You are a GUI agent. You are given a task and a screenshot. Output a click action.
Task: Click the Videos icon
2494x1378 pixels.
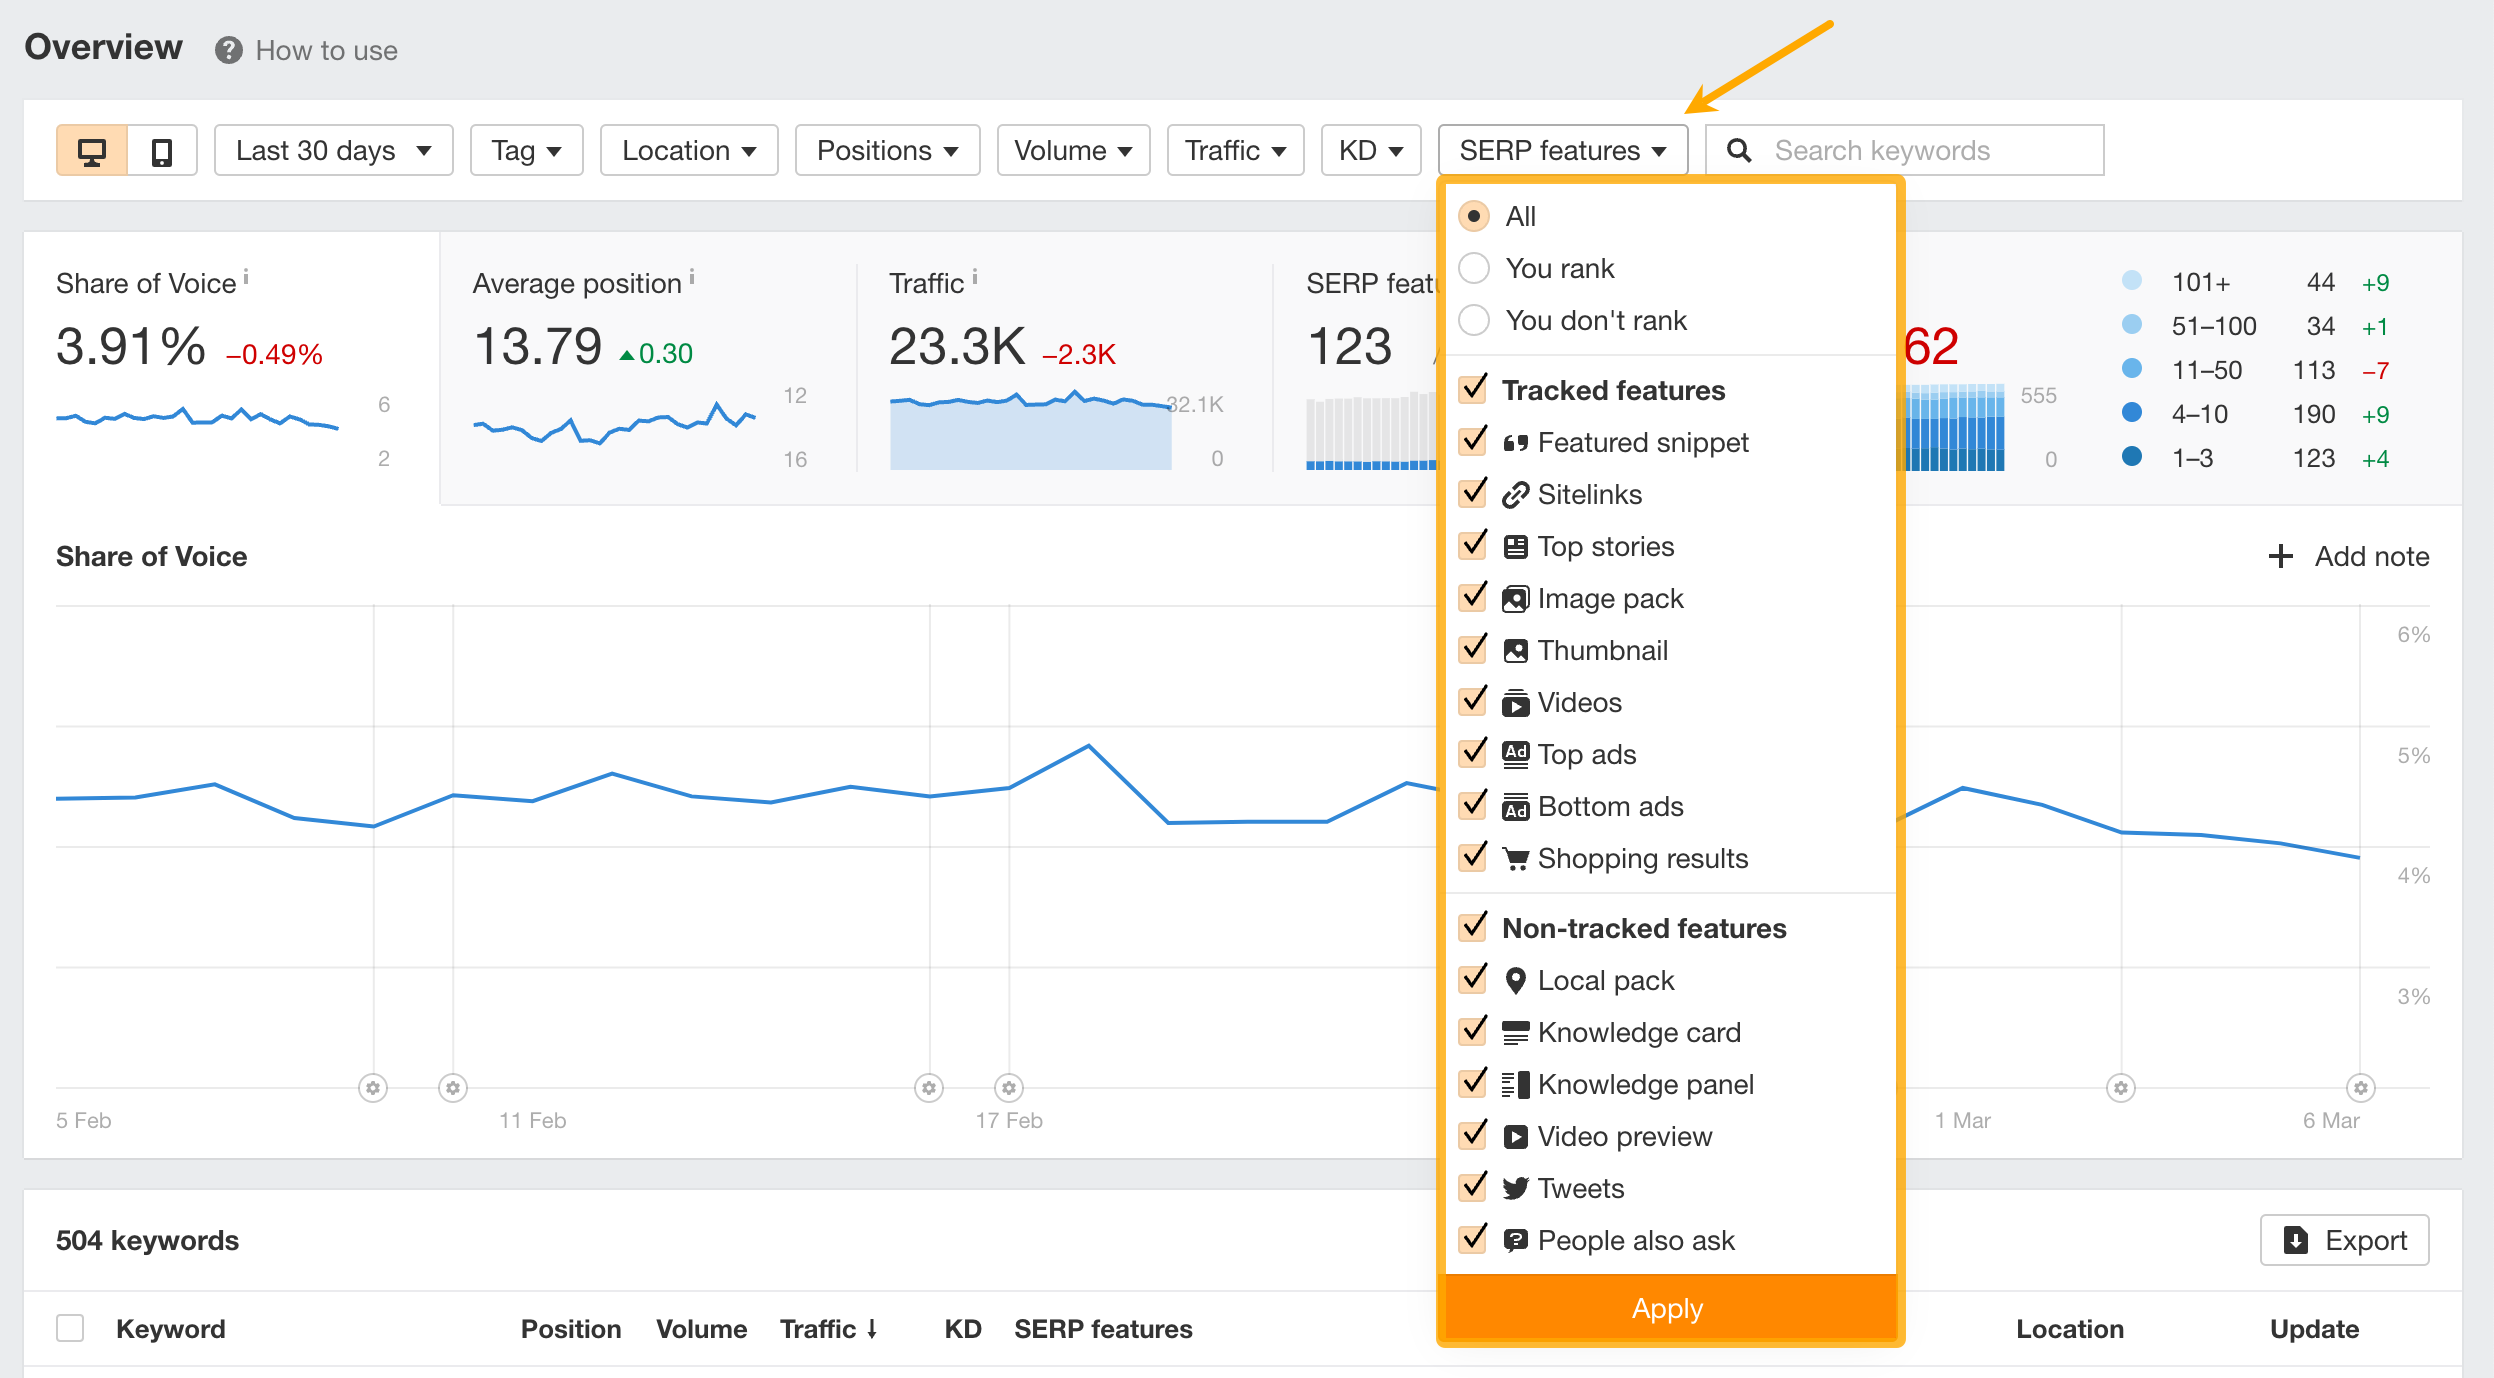[x=1516, y=703]
